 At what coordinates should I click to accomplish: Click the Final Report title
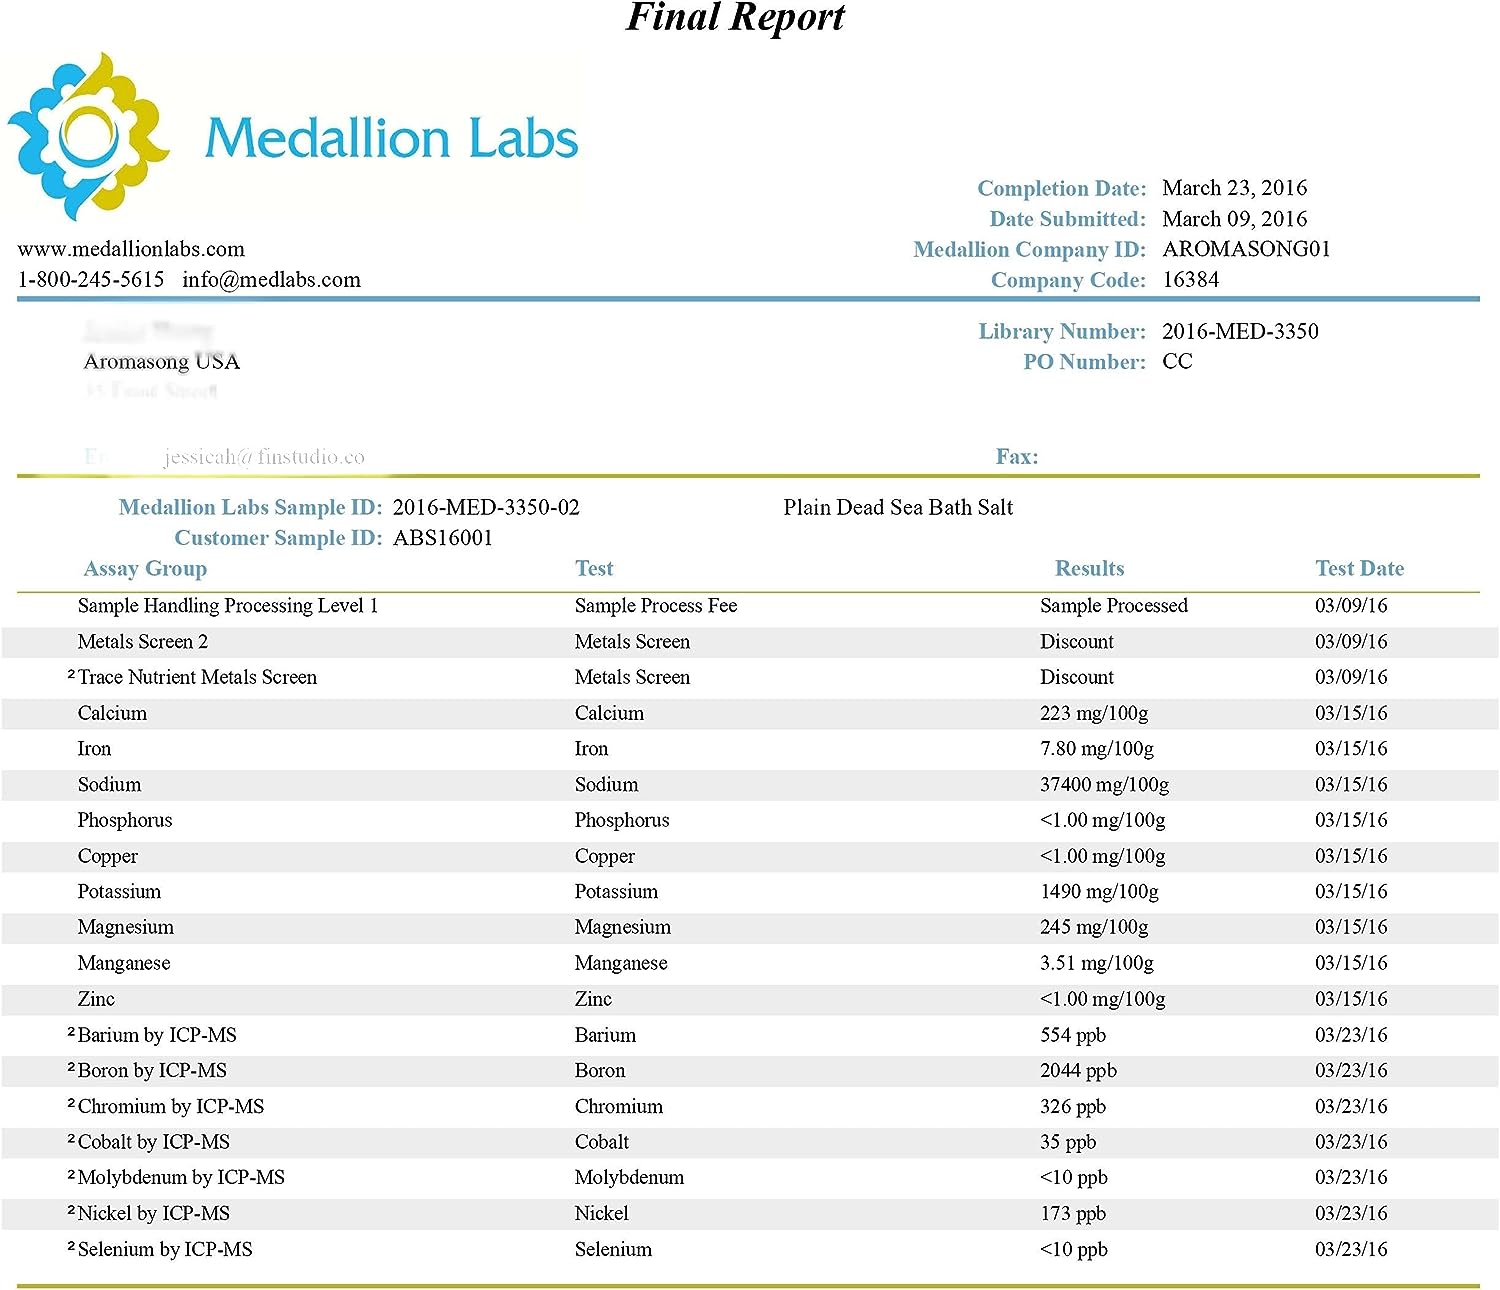click(x=735, y=18)
